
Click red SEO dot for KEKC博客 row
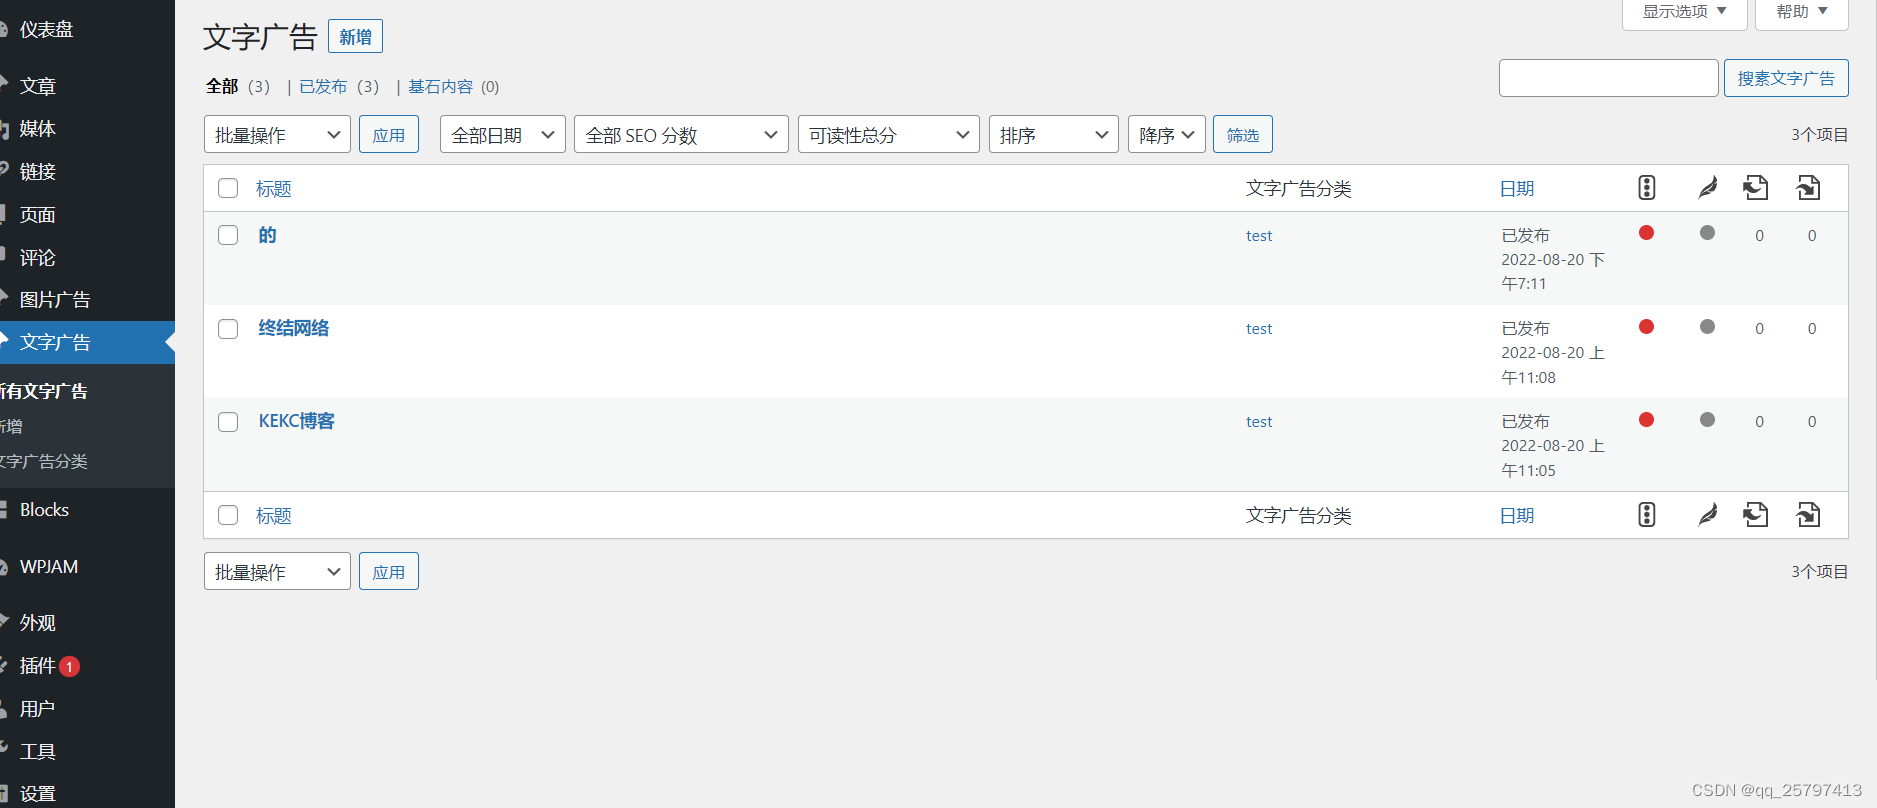tap(1647, 420)
